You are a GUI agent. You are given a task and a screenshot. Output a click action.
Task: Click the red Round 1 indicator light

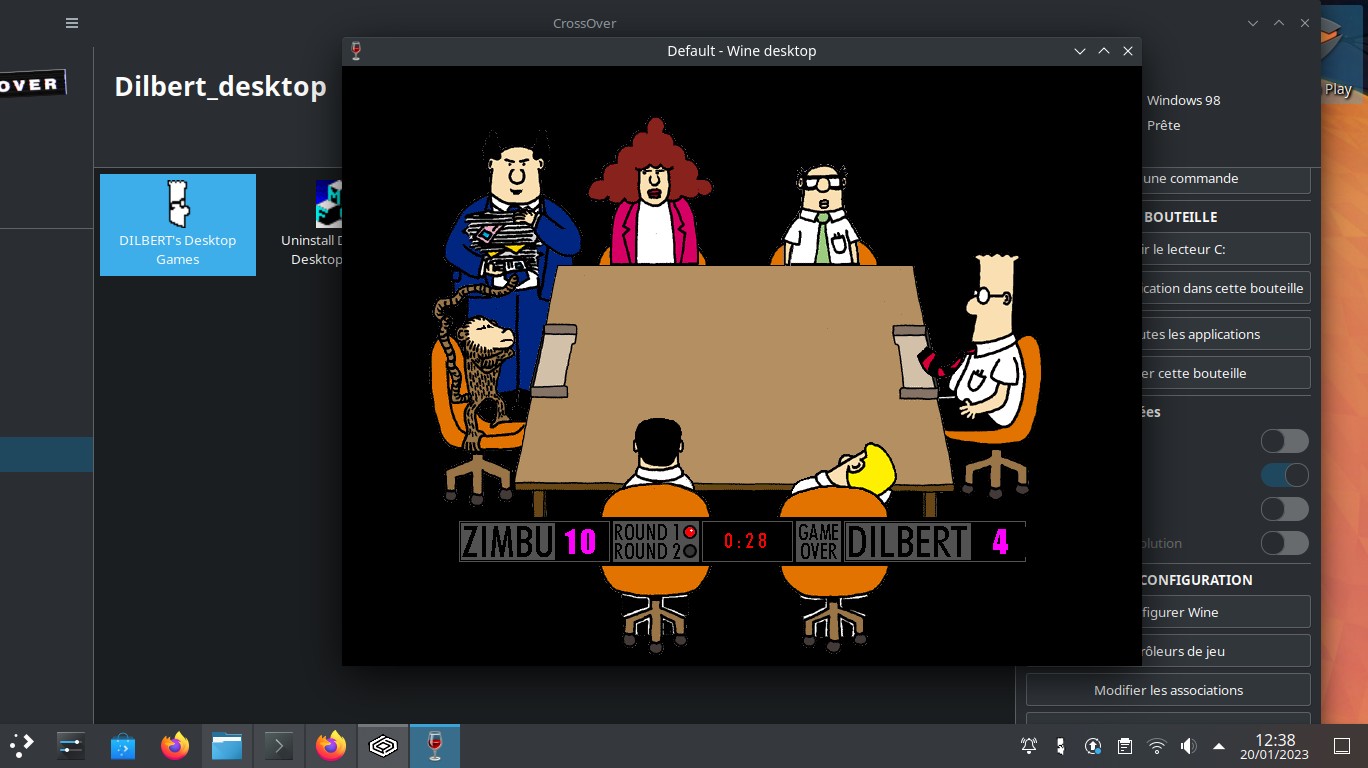click(x=689, y=532)
